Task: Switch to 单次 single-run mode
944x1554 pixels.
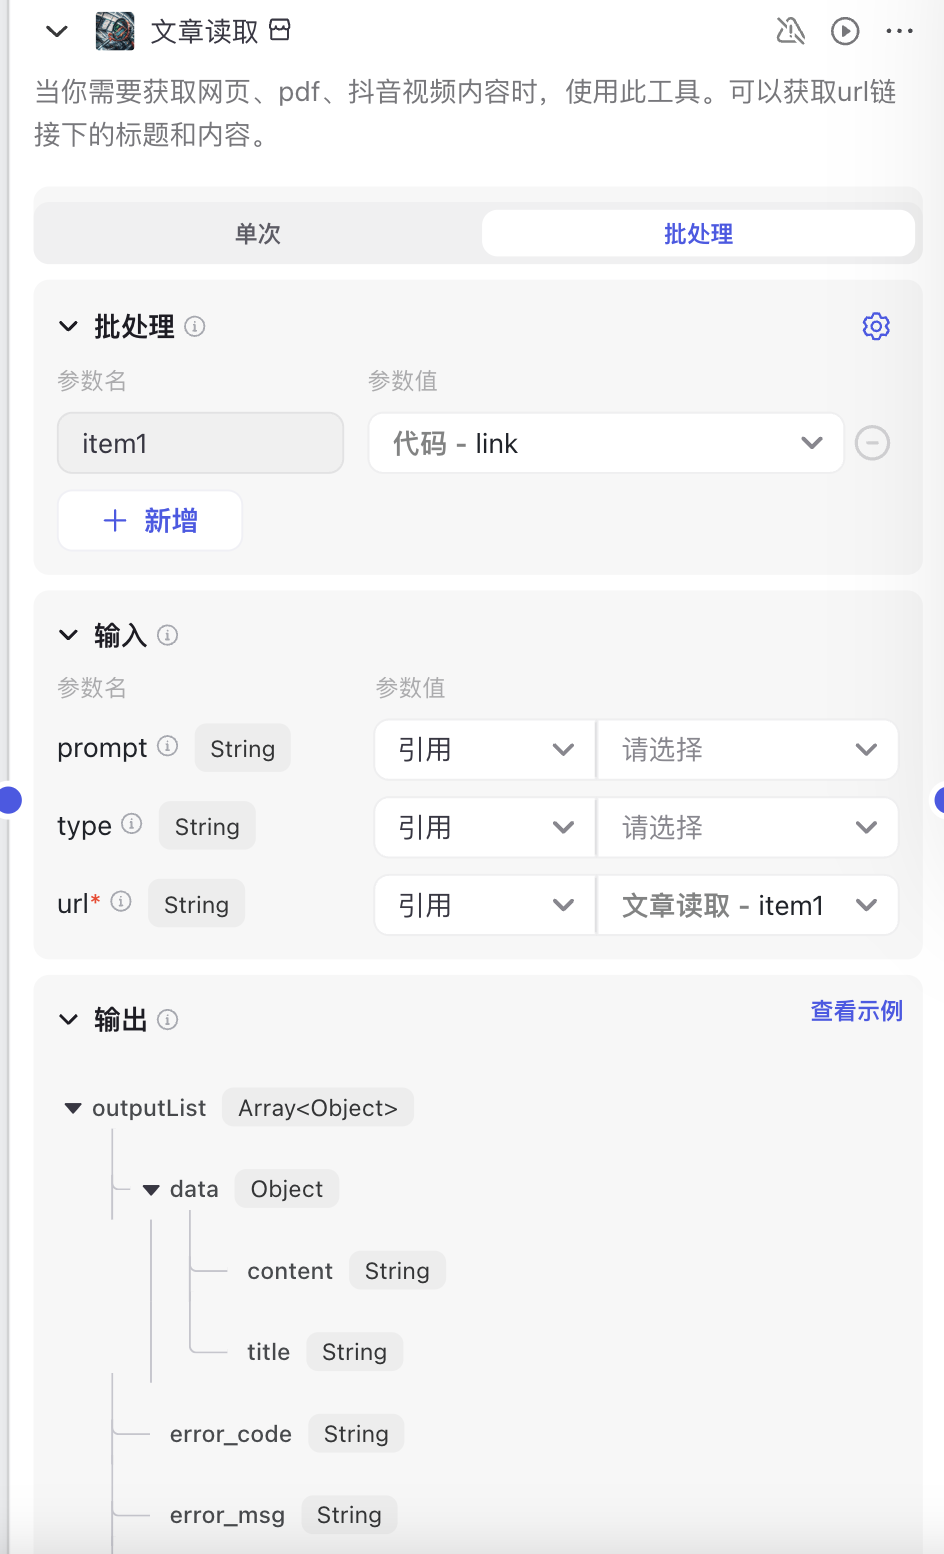Action: pyautogui.click(x=258, y=234)
